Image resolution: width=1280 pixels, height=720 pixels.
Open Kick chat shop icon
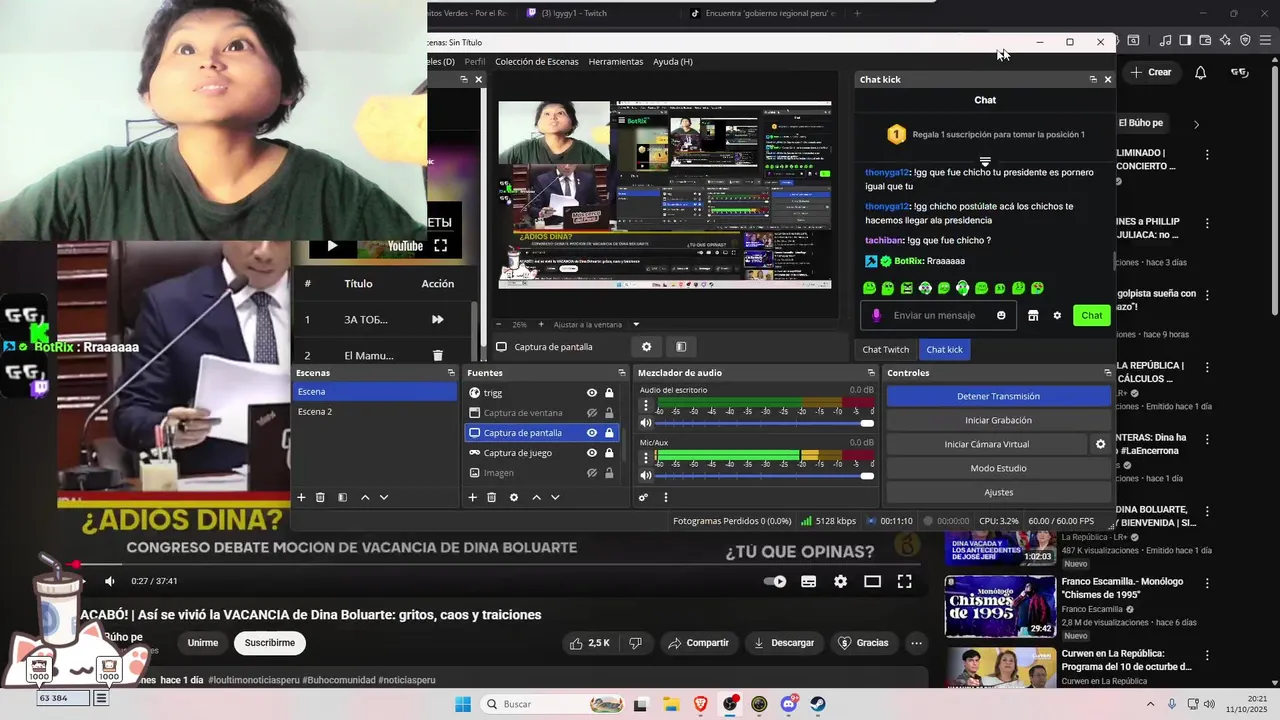(x=1033, y=316)
